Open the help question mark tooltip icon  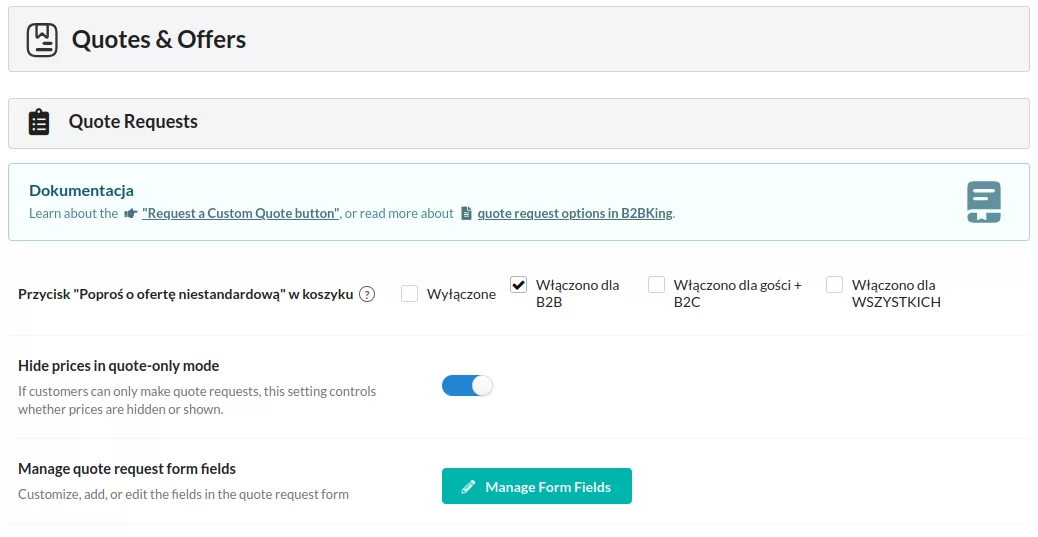pos(367,294)
